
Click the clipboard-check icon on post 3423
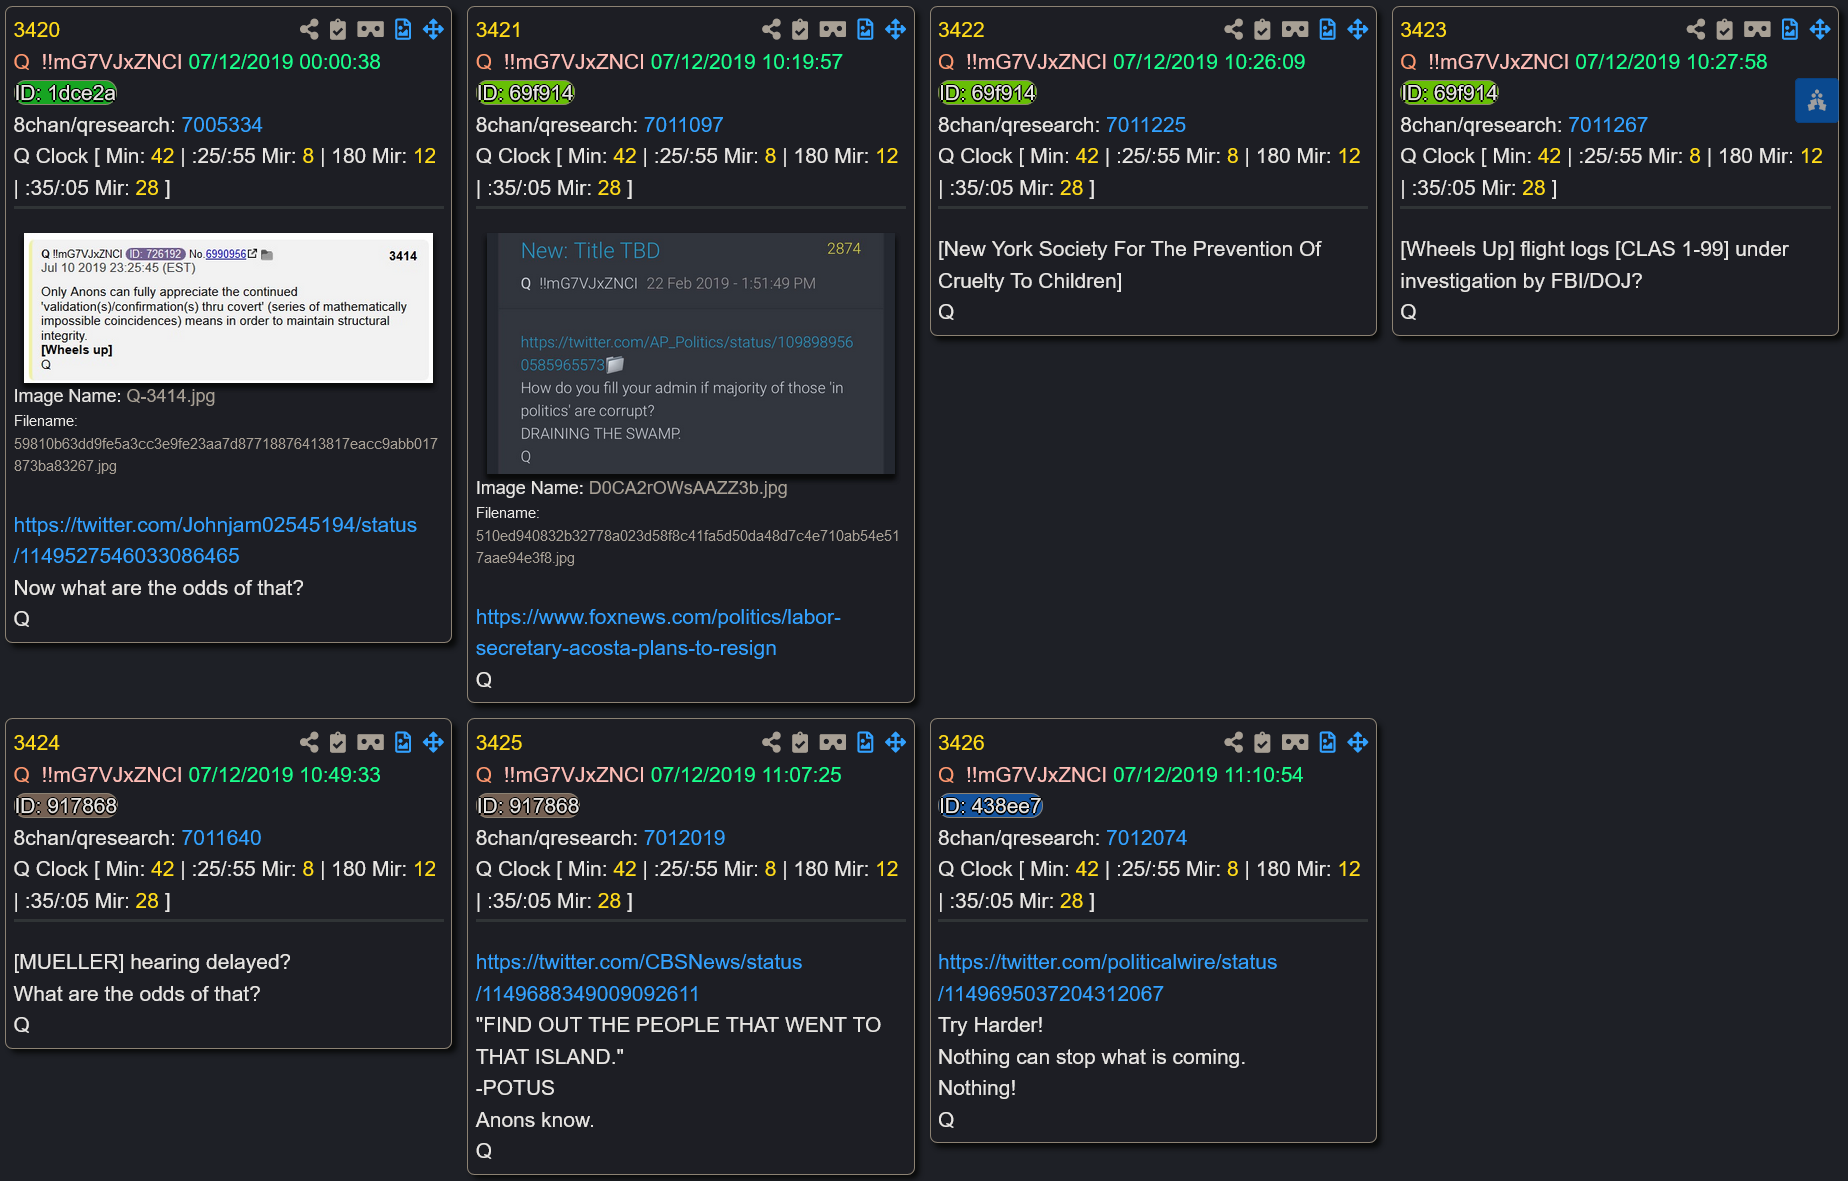click(1724, 30)
